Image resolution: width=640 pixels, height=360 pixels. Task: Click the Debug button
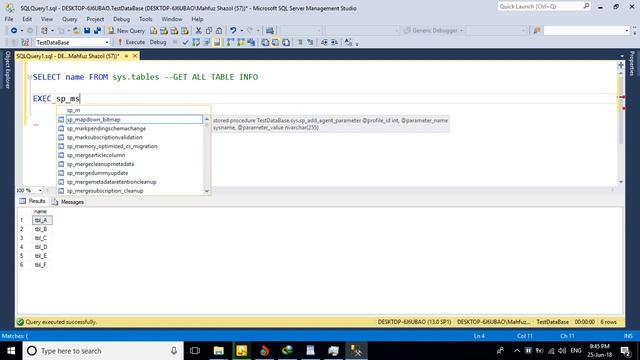(x=158, y=42)
